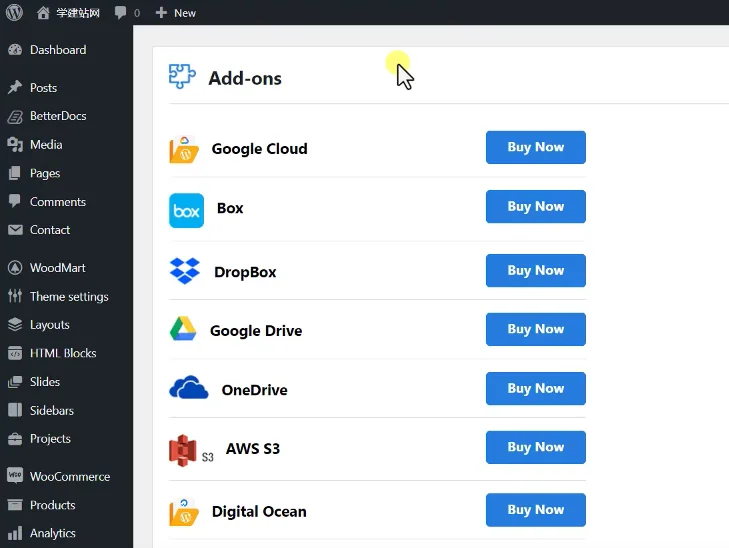Click the Projects briefcase icon
The image size is (729, 548).
click(x=15, y=438)
